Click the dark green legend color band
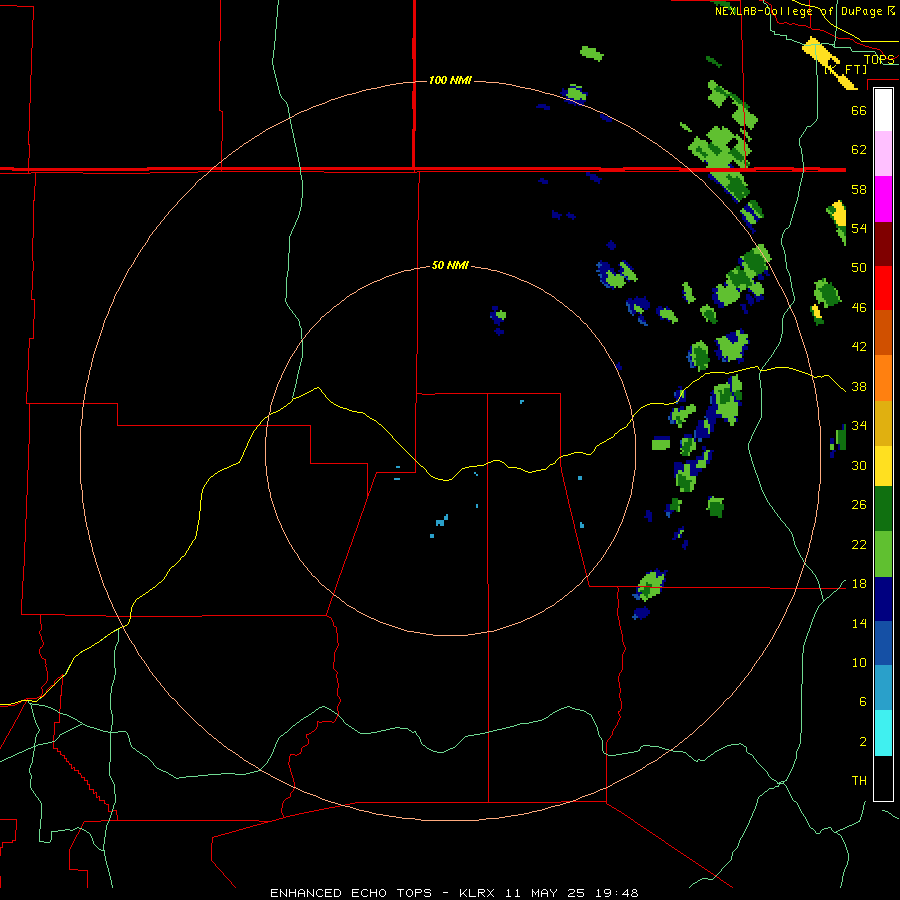 point(883,509)
